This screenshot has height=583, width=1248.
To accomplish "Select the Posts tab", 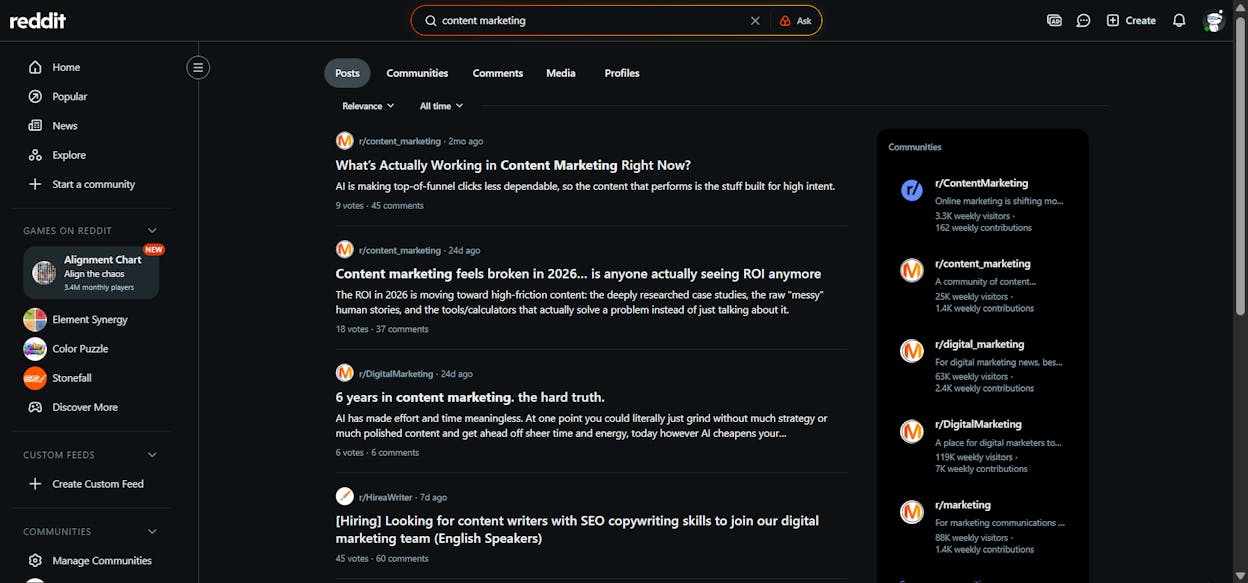I will pyautogui.click(x=347, y=73).
